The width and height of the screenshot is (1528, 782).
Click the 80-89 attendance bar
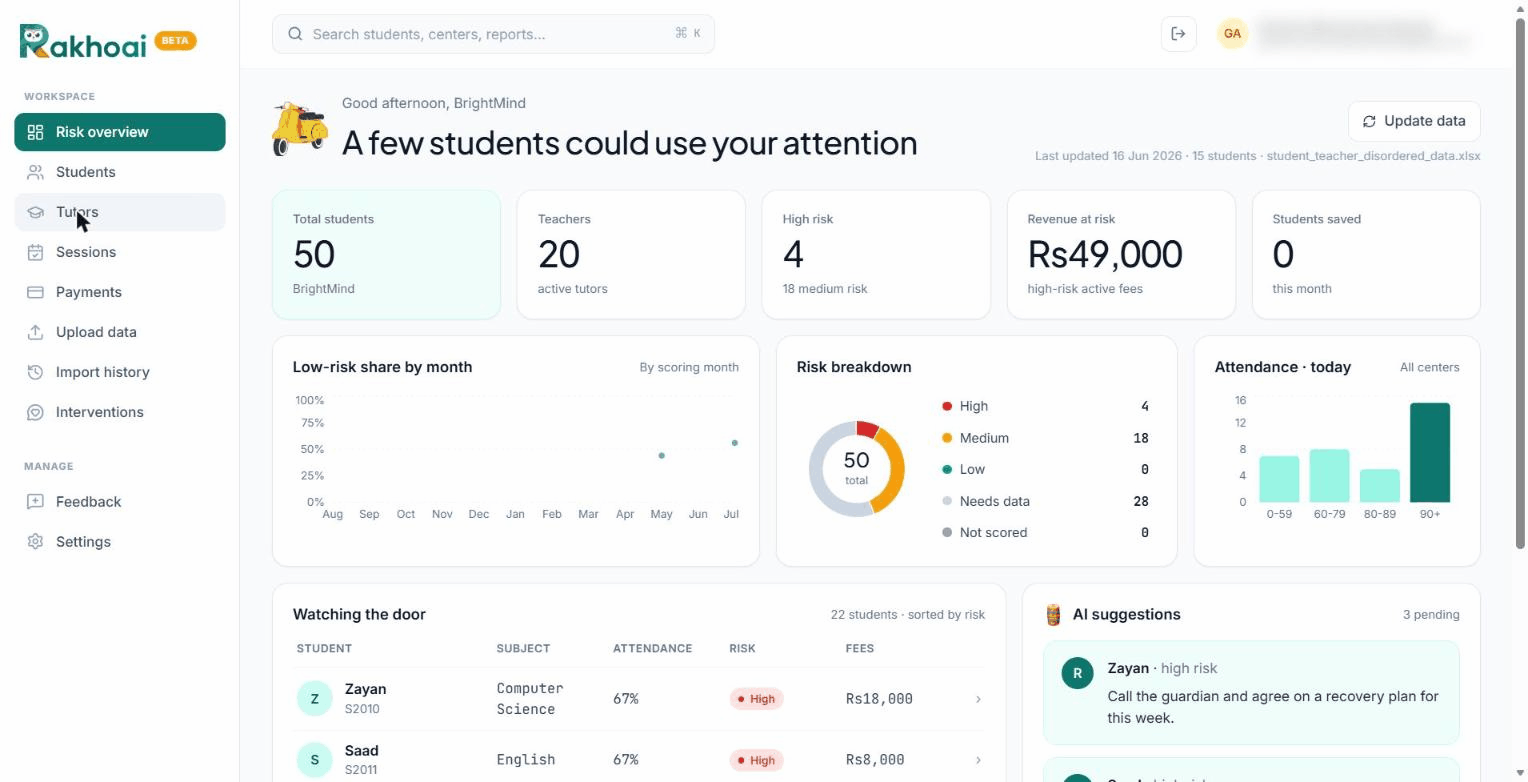tap(1380, 486)
